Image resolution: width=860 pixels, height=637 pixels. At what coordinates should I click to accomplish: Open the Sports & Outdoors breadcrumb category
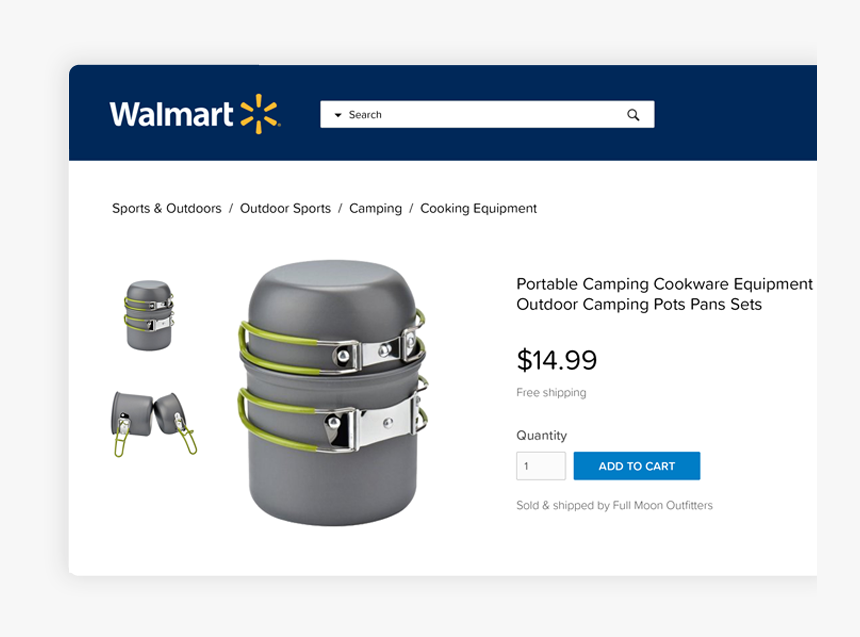tap(166, 208)
